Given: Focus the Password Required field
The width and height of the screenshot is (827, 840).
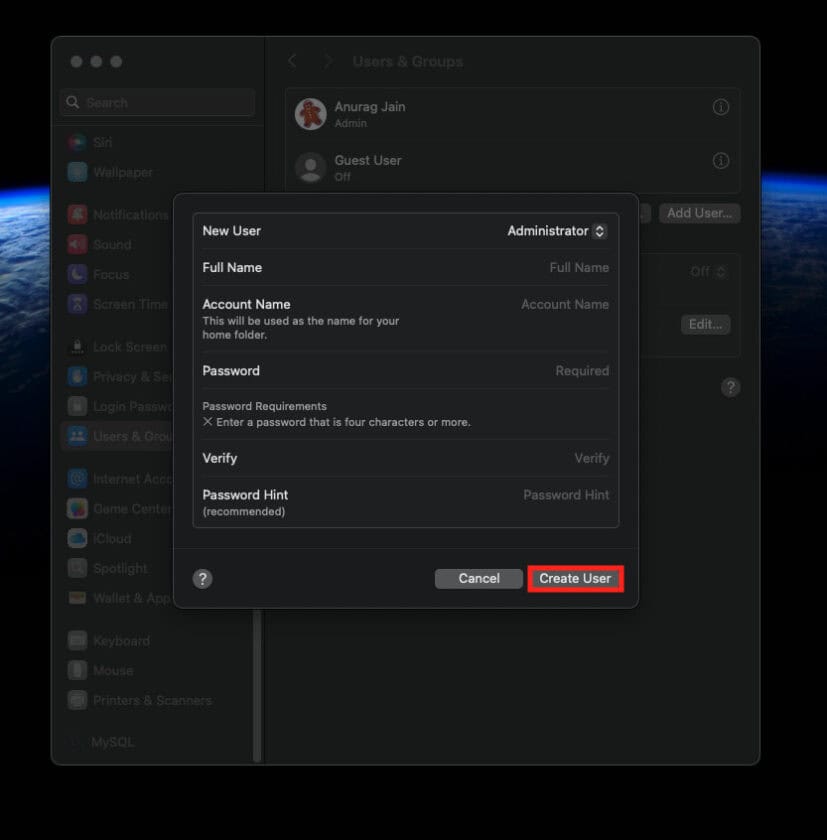Looking at the screenshot, I should [x=405, y=371].
